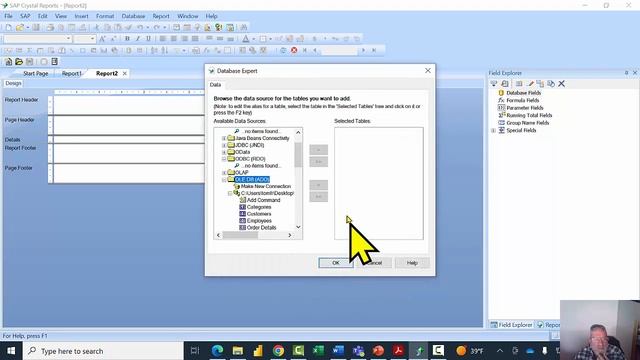Image resolution: width=640 pixels, height=360 pixels.
Task: Click the Undo icon in the toolbar
Action: click(x=140, y=27)
